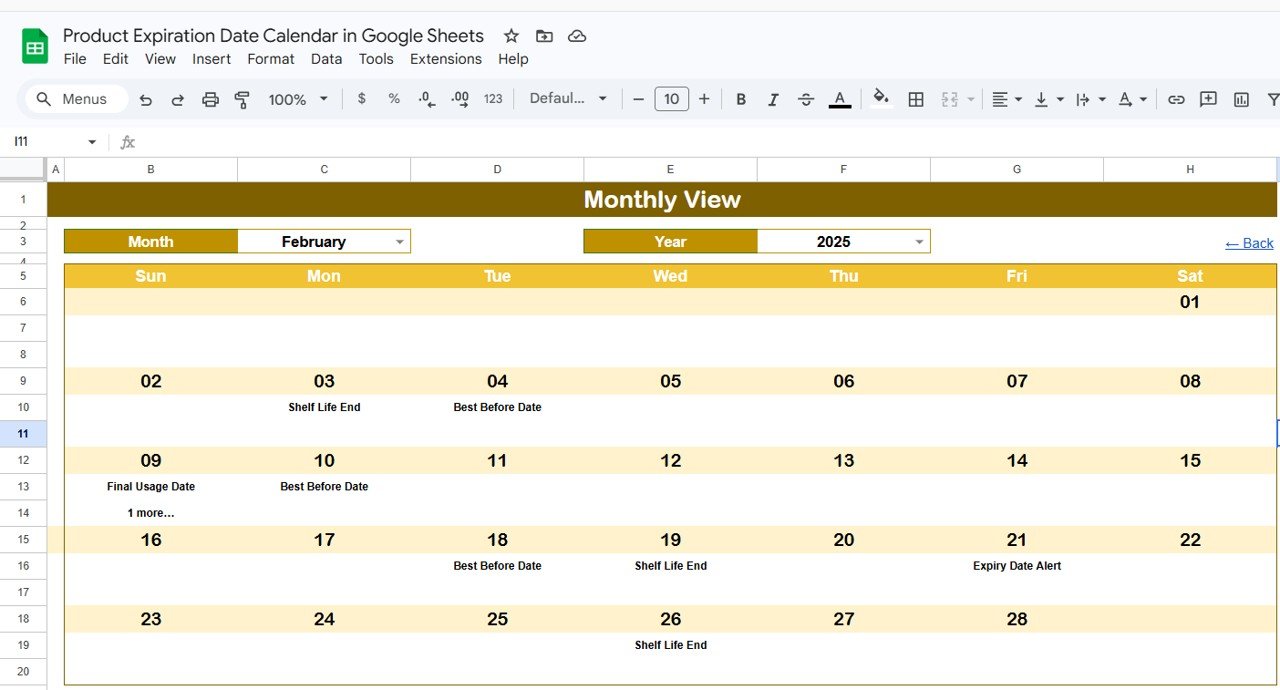Open the Edit menu
The width and height of the screenshot is (1280, 690).
coord(116,59)
